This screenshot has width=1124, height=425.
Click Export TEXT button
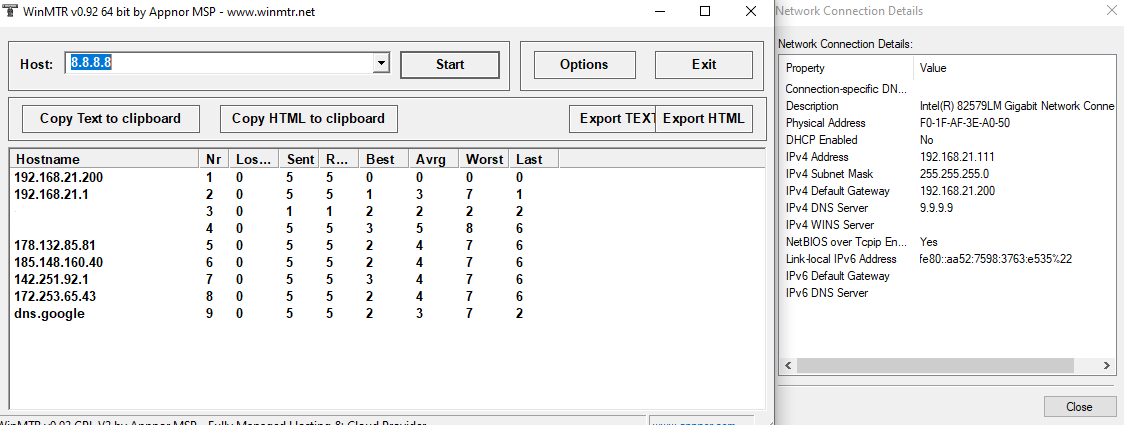click(x=612, y=118)
